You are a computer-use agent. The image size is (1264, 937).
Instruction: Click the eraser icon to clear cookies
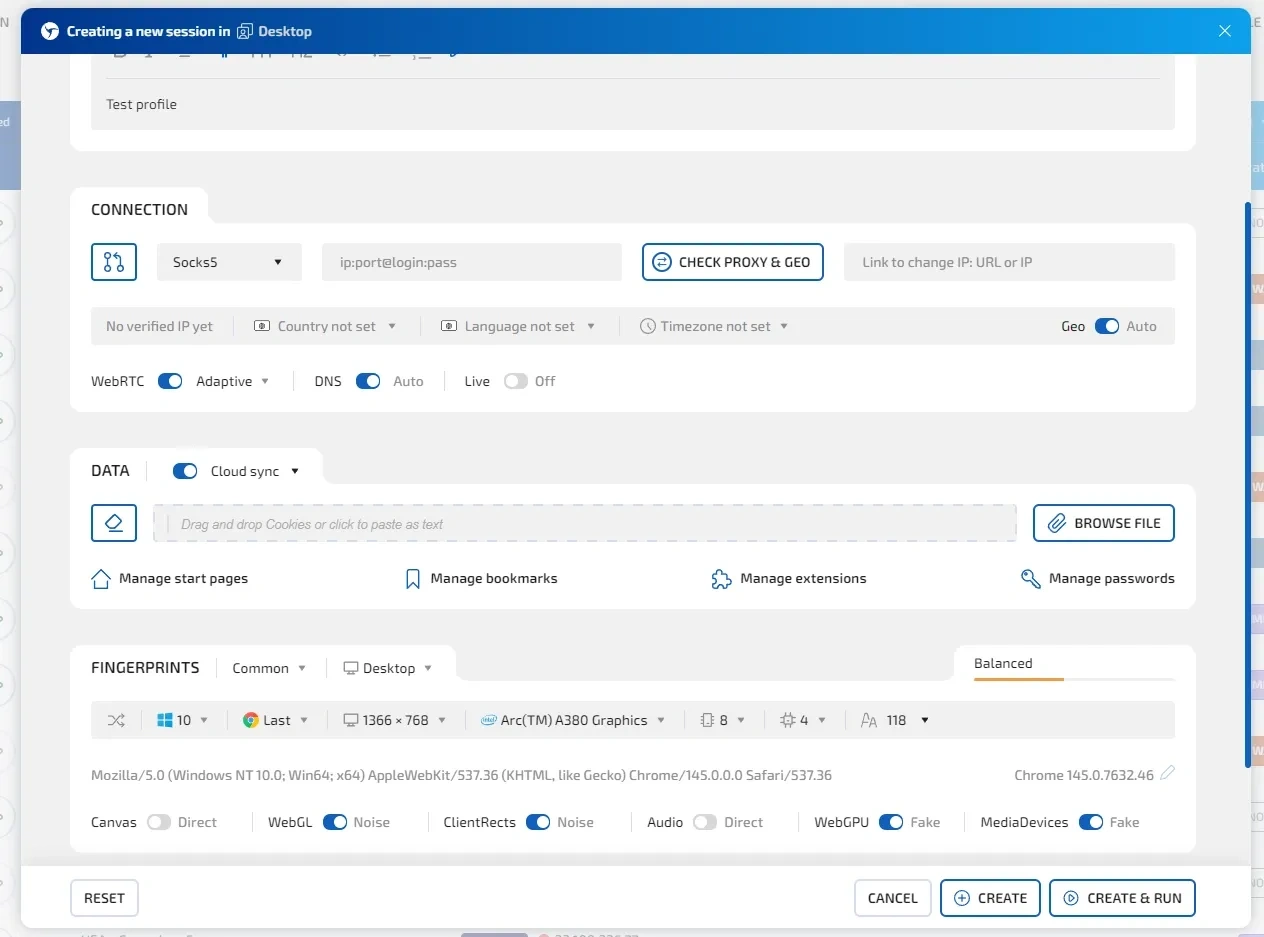coord(114,523)
